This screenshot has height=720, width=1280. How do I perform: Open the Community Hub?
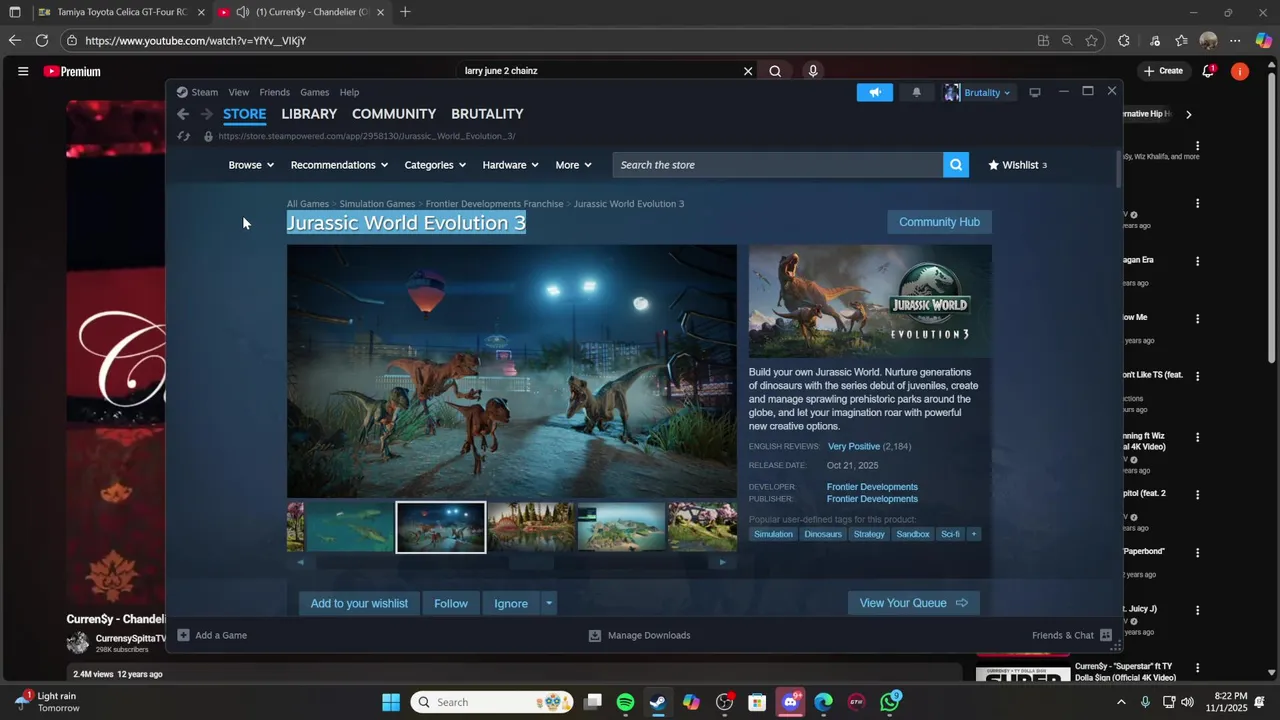[x=939, y=222]
